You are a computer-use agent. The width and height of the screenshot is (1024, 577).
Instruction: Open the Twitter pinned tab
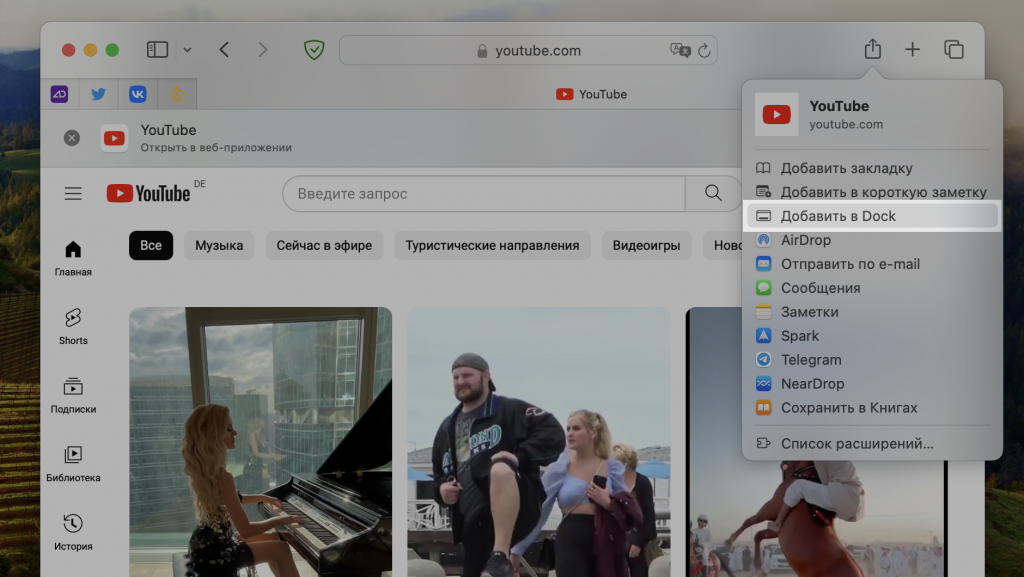tap(99, 94)
